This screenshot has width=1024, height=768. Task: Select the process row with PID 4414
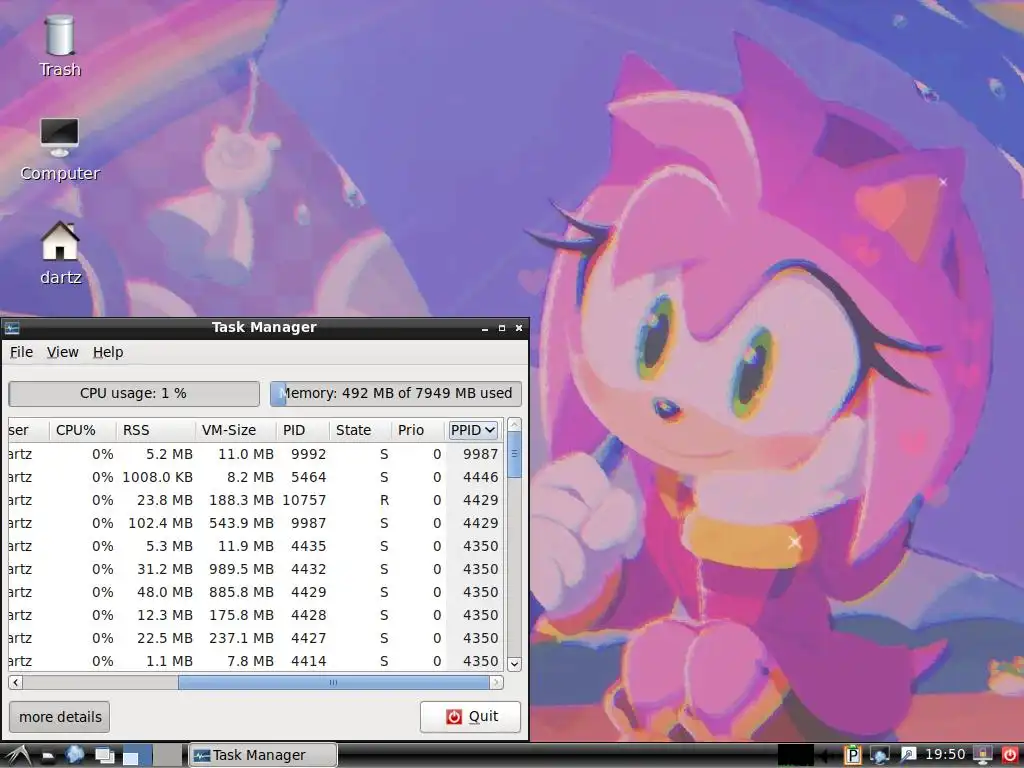pyautogui.click(x=255, y=661)
